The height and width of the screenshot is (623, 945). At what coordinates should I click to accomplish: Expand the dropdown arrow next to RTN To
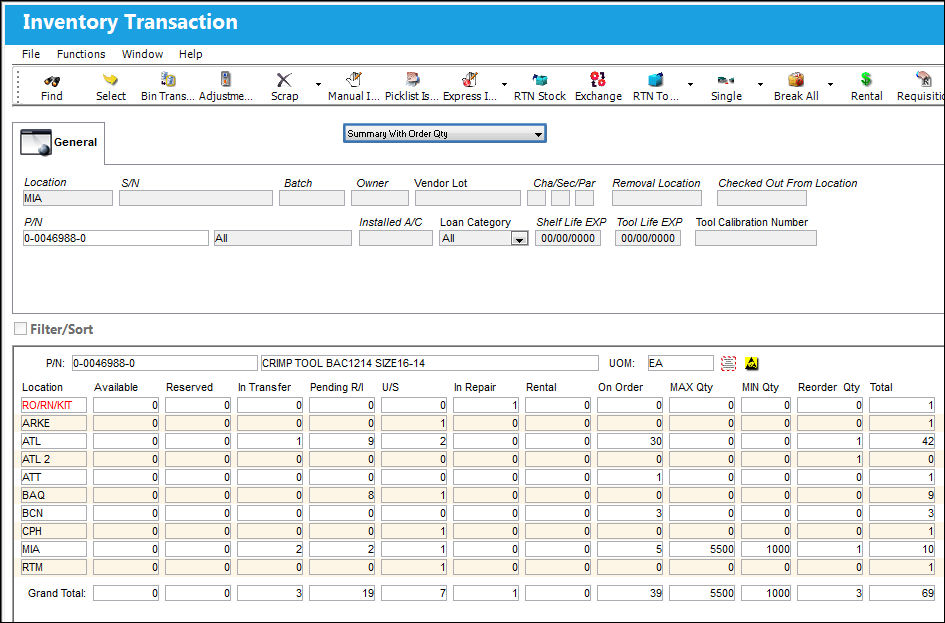point(690,84)
